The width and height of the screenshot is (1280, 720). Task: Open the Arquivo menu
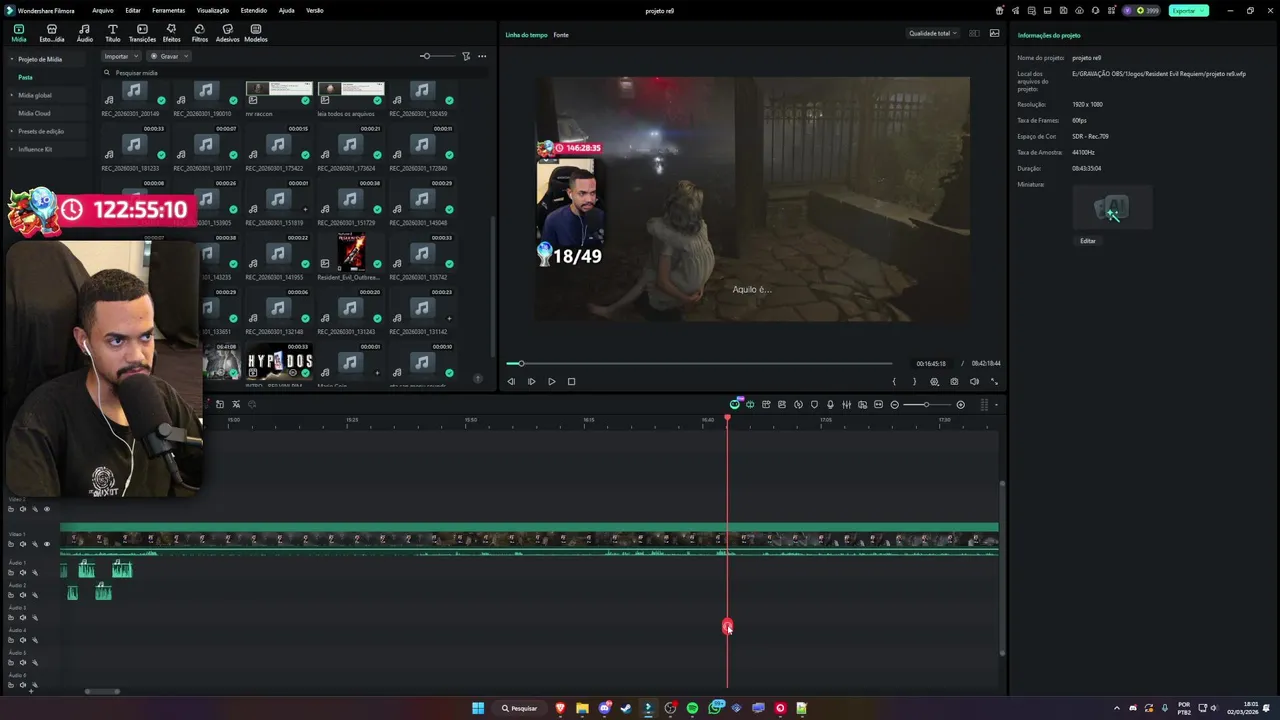click(x=102, y=10)
